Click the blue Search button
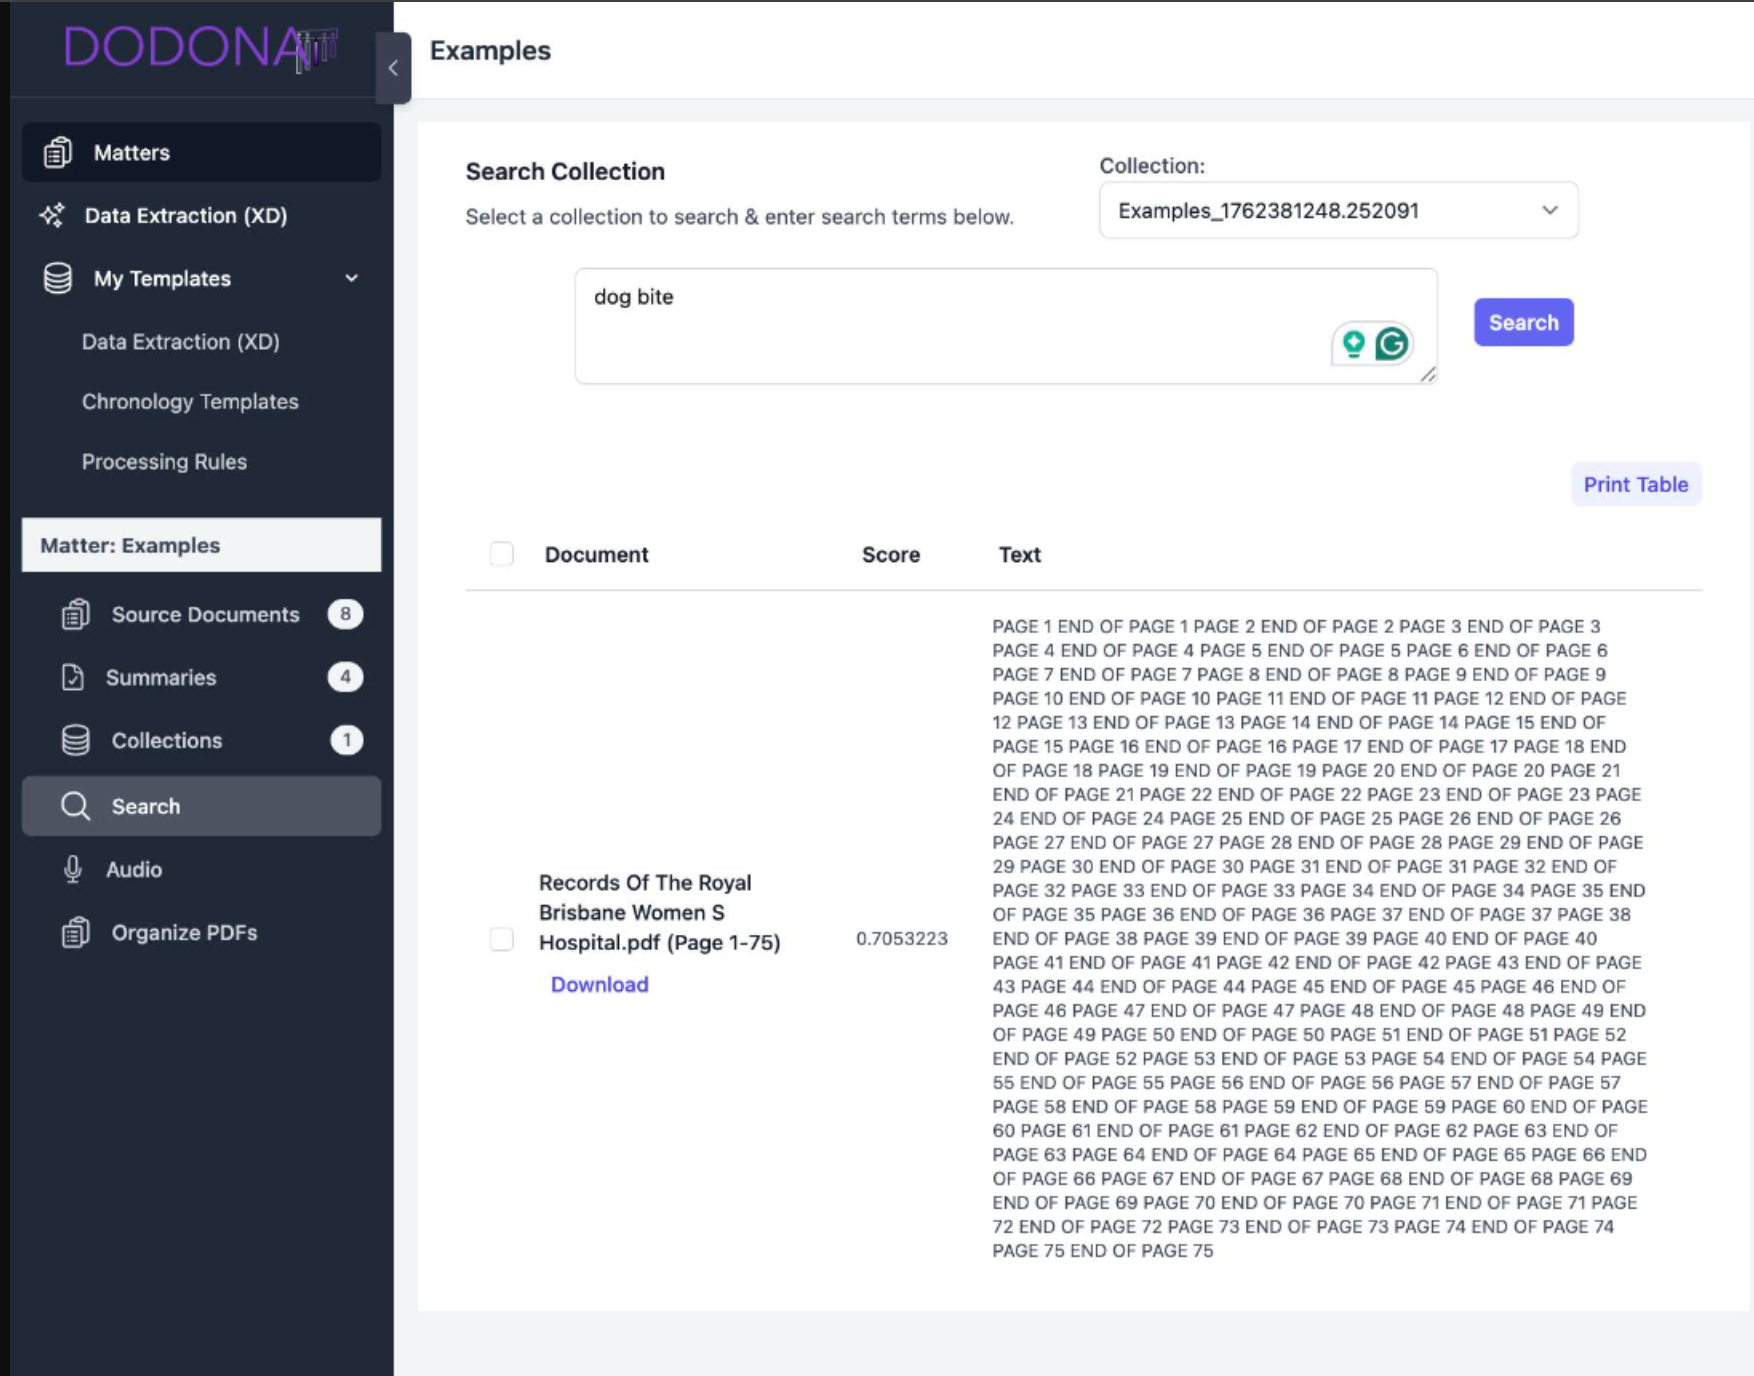1754x1376 pixels. pos(1523,322)
